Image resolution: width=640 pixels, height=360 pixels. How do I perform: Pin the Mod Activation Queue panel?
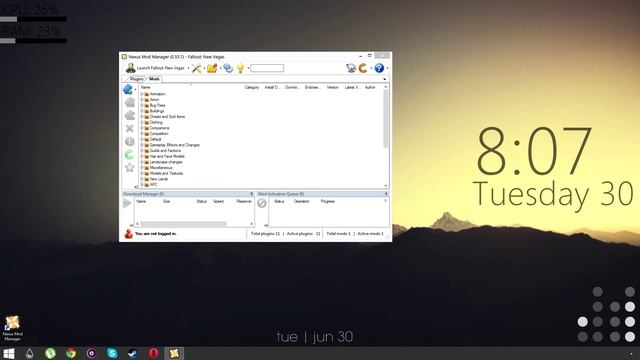pyautogui.click(x=386, y=194)
